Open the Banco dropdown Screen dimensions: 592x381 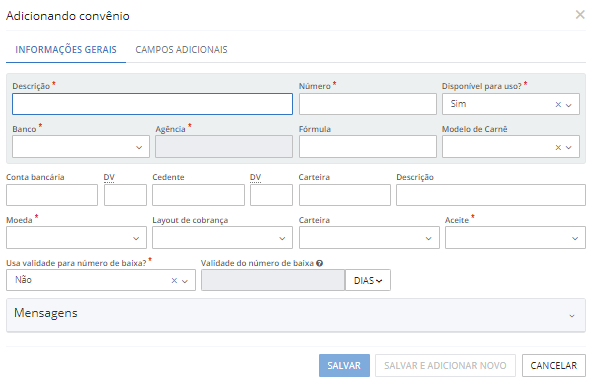click(x=81, y=147)
